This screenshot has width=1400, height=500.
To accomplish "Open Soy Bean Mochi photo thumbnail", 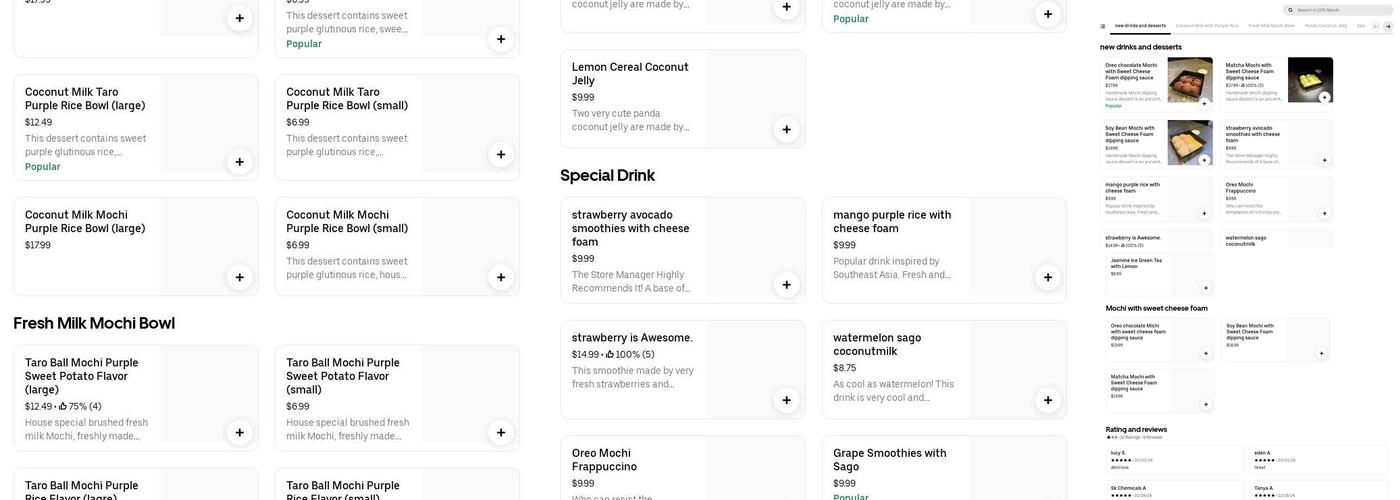I will [1189, 142].
